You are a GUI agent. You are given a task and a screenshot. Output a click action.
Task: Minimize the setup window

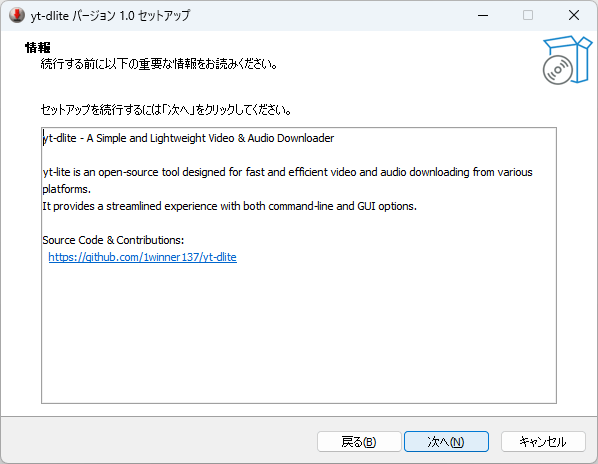483,16
